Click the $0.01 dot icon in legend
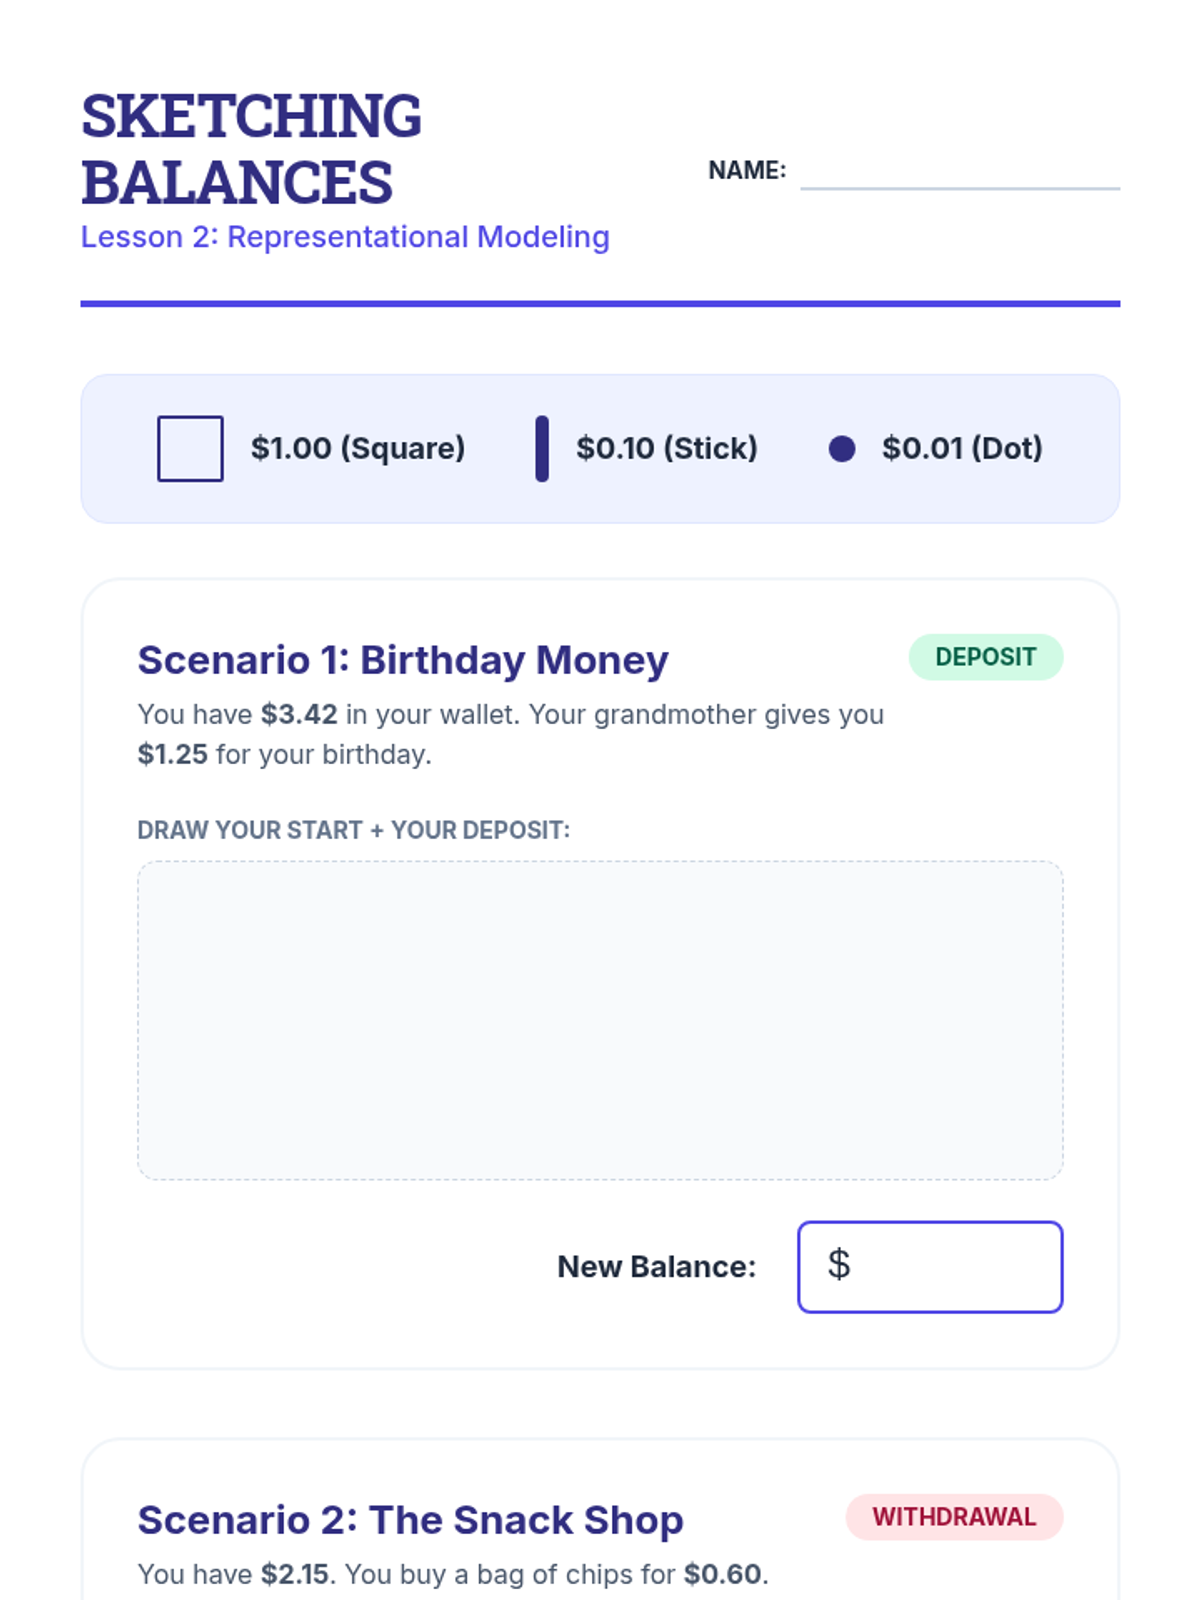Image resolution: width=1200 pixels, height=1600 pixels. point(842,449)
